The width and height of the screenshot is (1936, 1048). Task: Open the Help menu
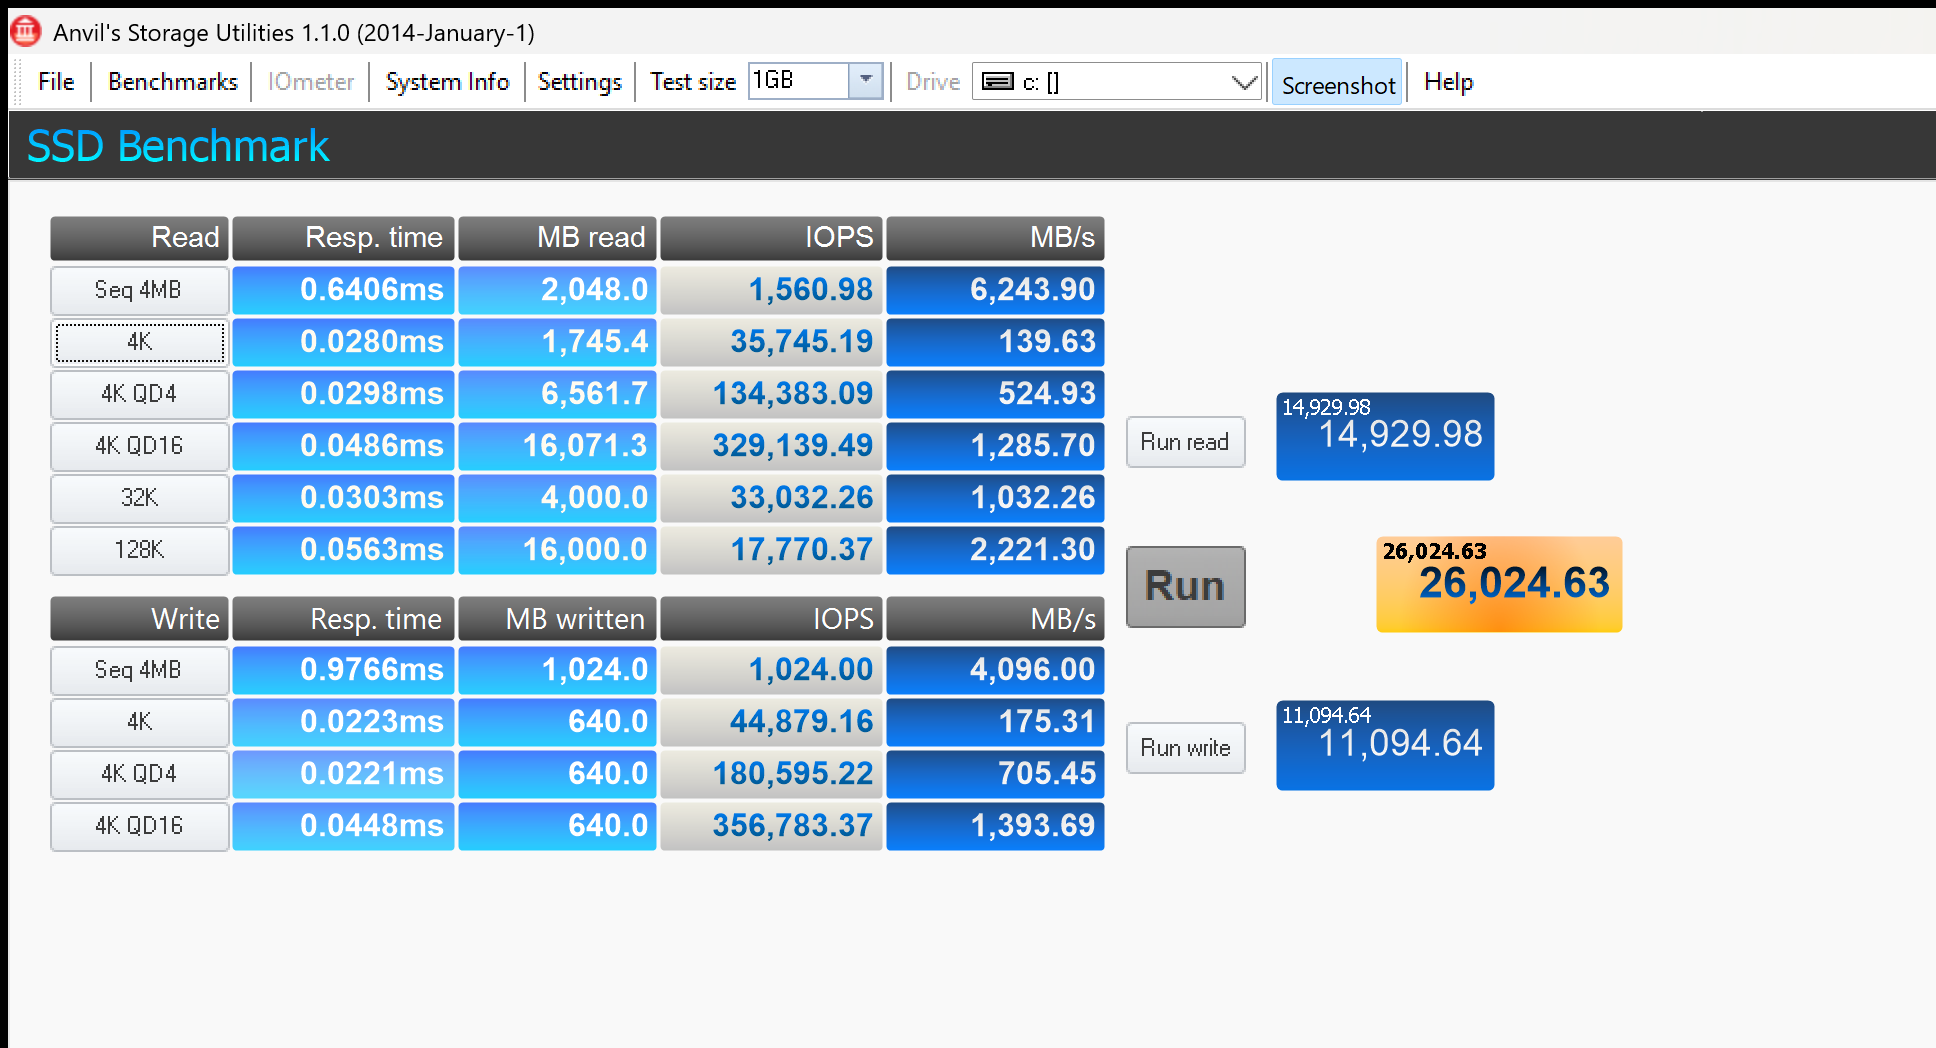pos(1447,82)
